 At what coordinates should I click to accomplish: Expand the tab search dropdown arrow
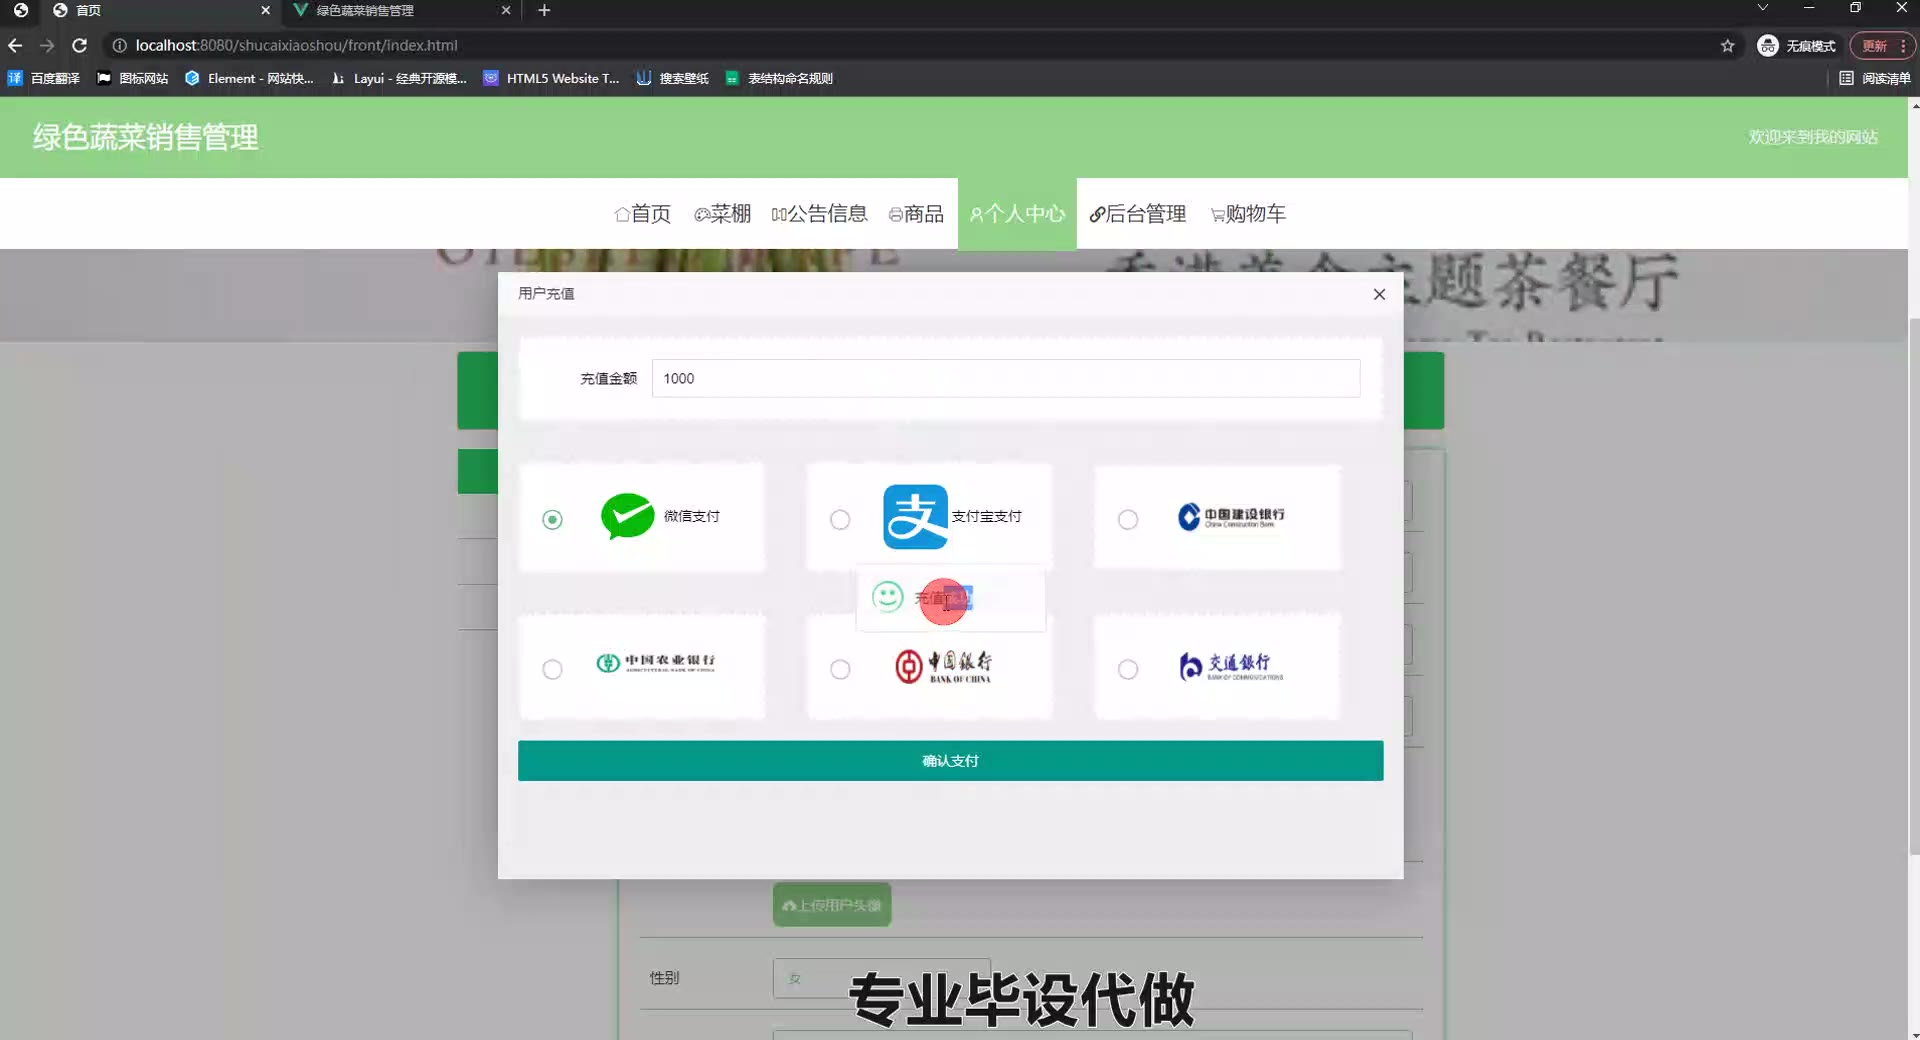coord(1763,8)
